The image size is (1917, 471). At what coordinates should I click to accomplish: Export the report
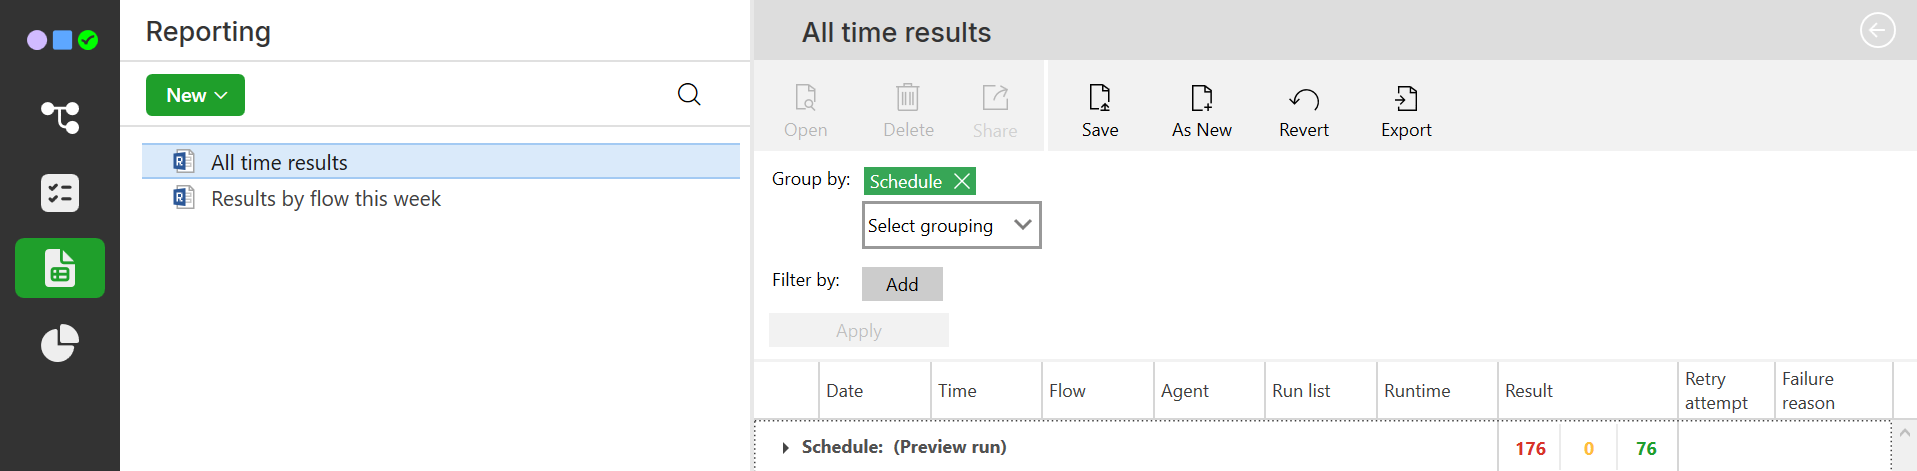(1405, 110)
